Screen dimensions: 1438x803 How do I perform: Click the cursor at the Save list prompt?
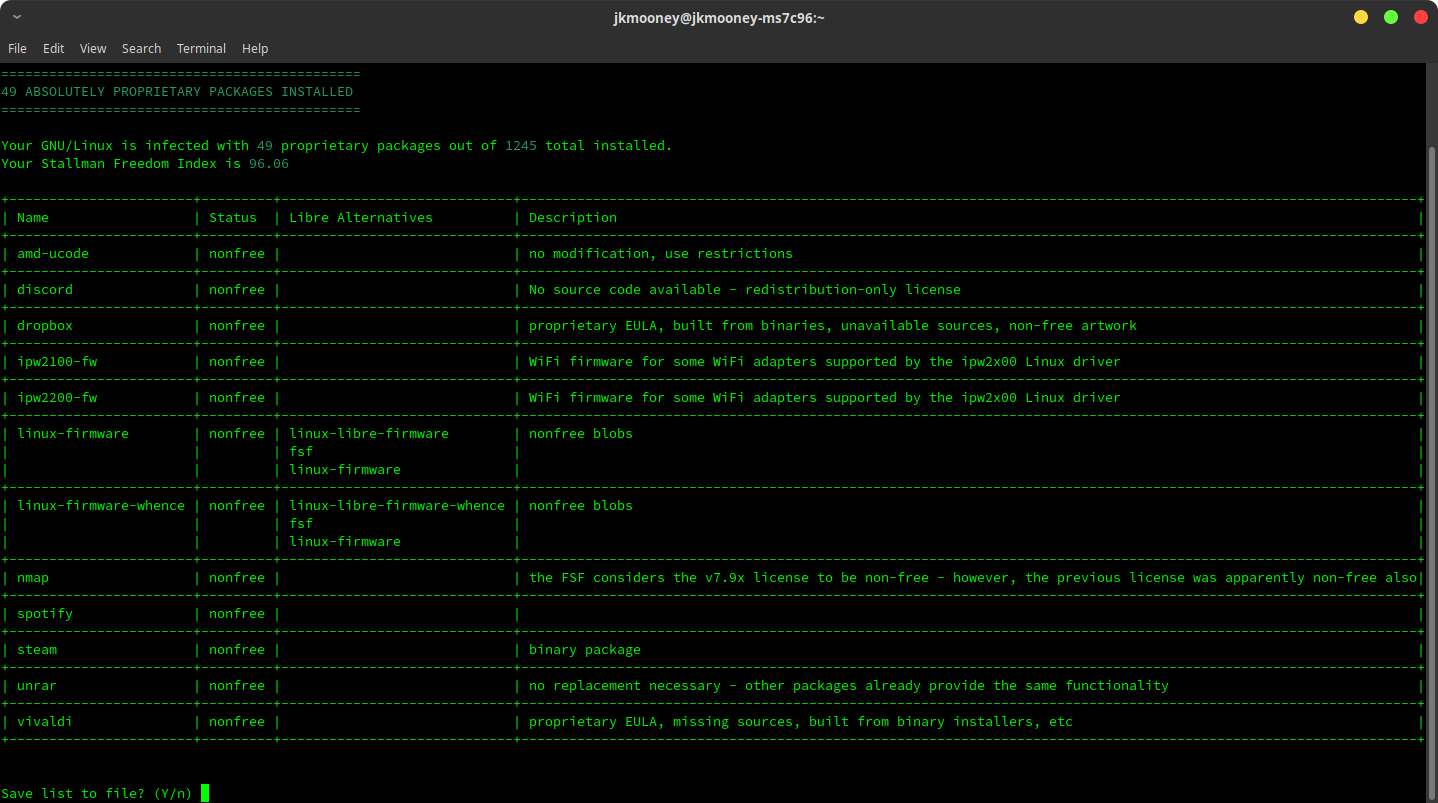pos(205,793)
